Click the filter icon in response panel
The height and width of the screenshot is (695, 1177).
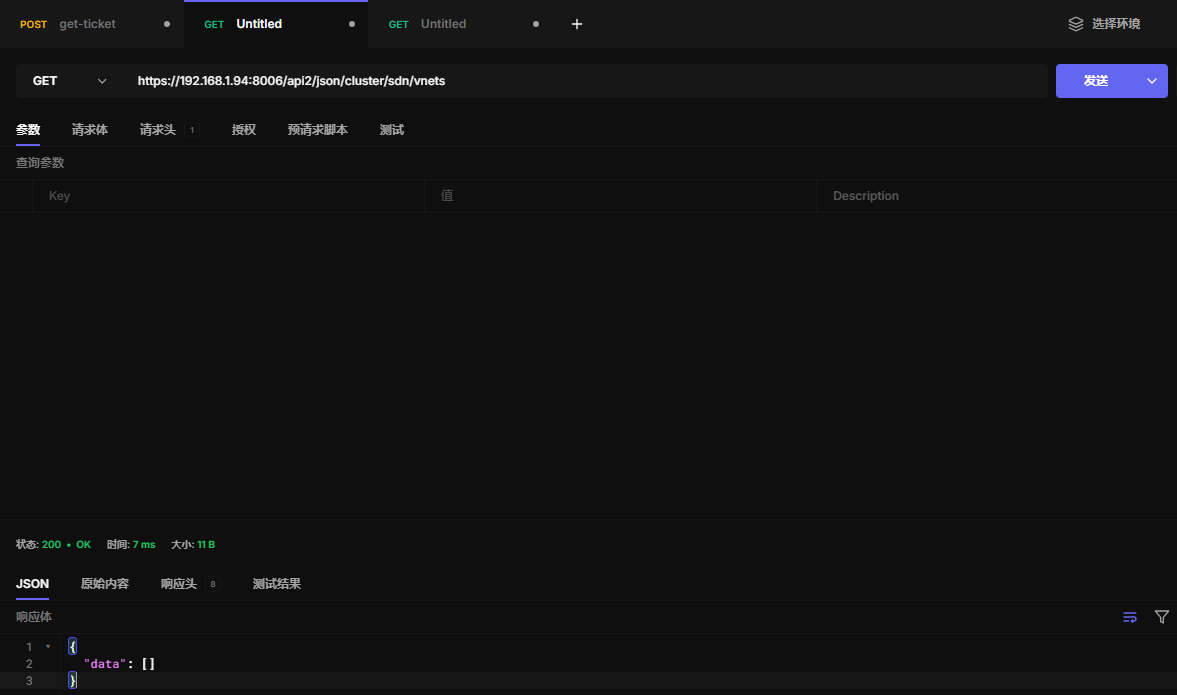click(1161, 617)
